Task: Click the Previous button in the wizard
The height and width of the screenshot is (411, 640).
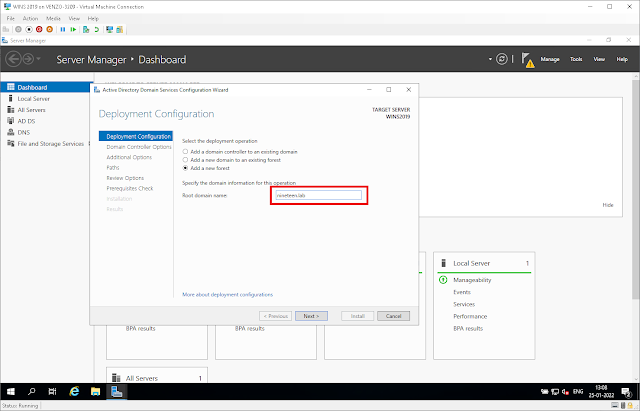Action: click(x=276, y=316)
